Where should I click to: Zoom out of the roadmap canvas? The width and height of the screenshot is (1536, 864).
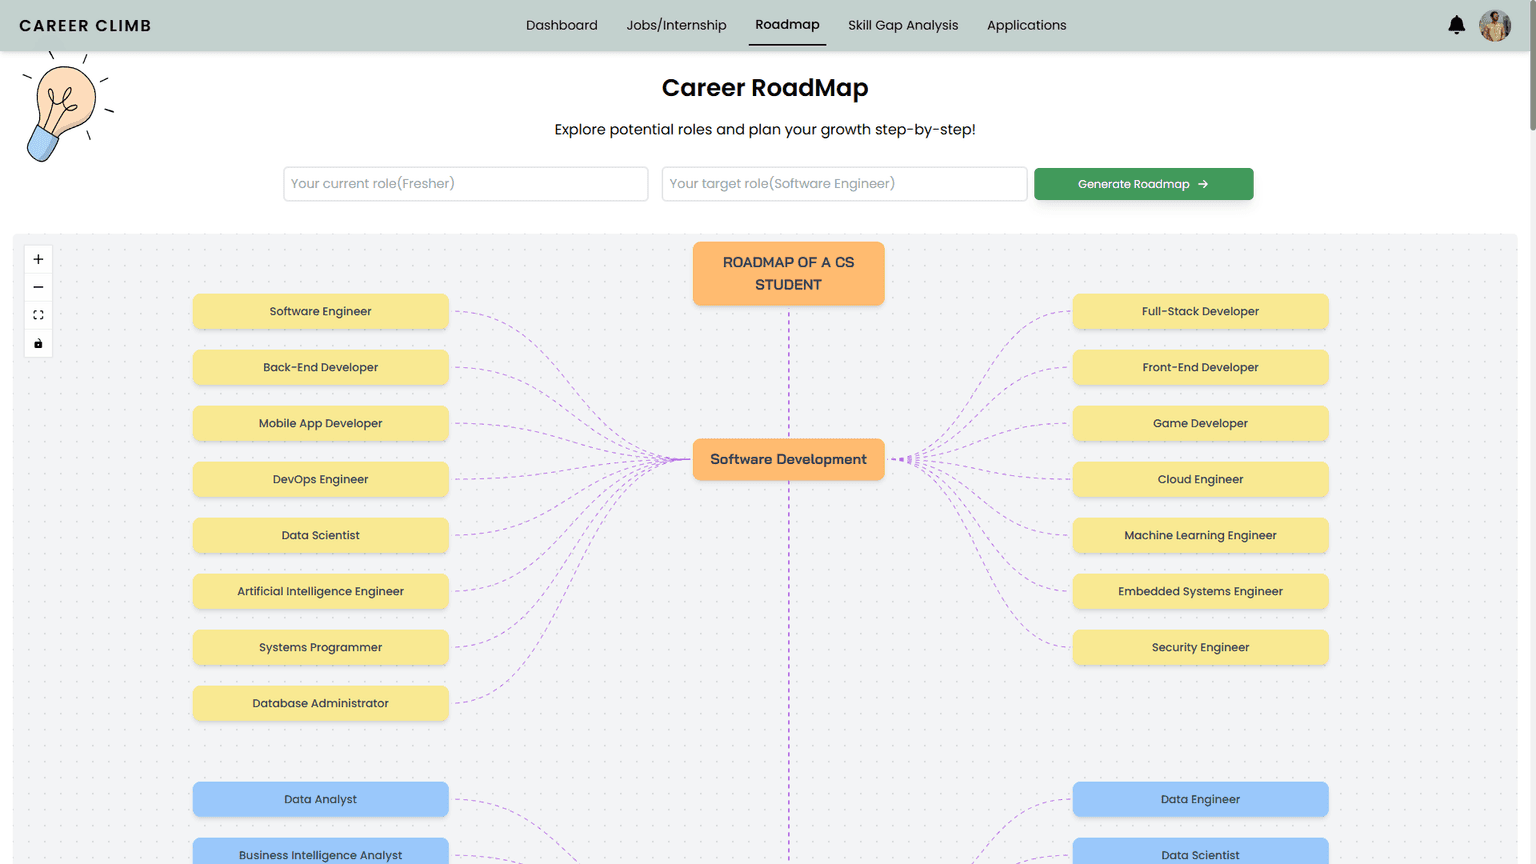[x=38, y=287]
